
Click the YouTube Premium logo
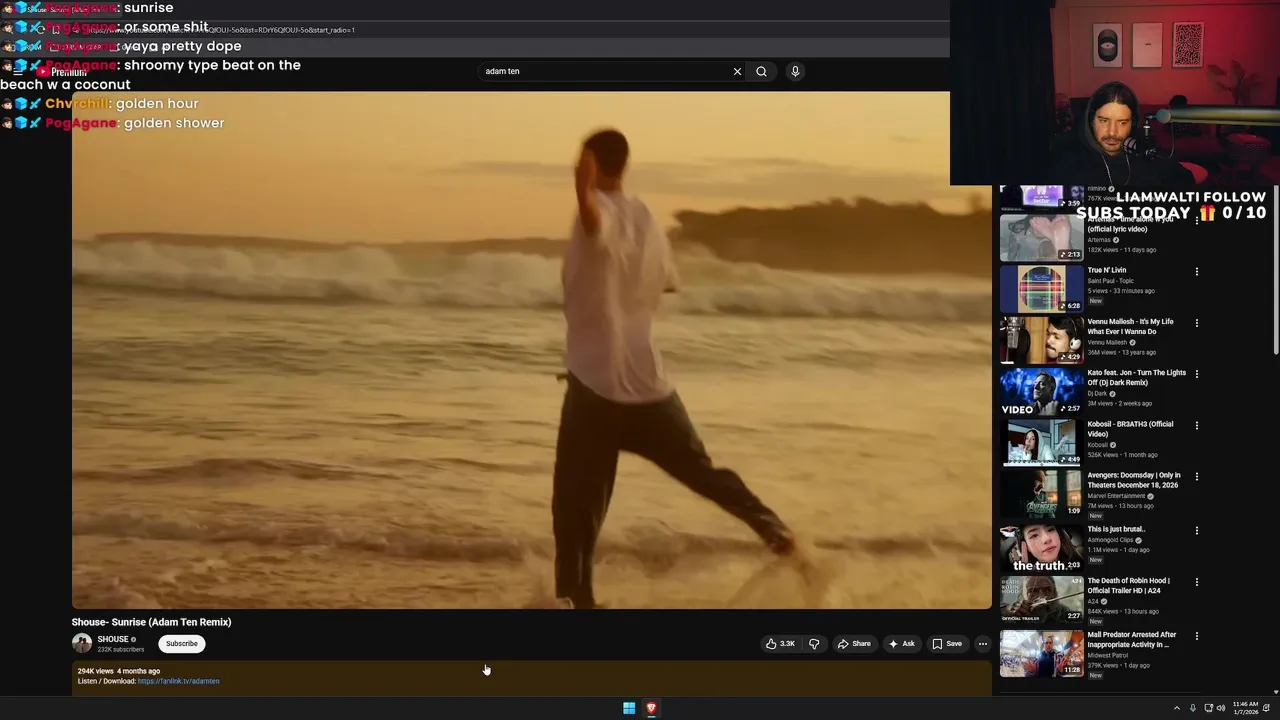[x=62, y=72]
